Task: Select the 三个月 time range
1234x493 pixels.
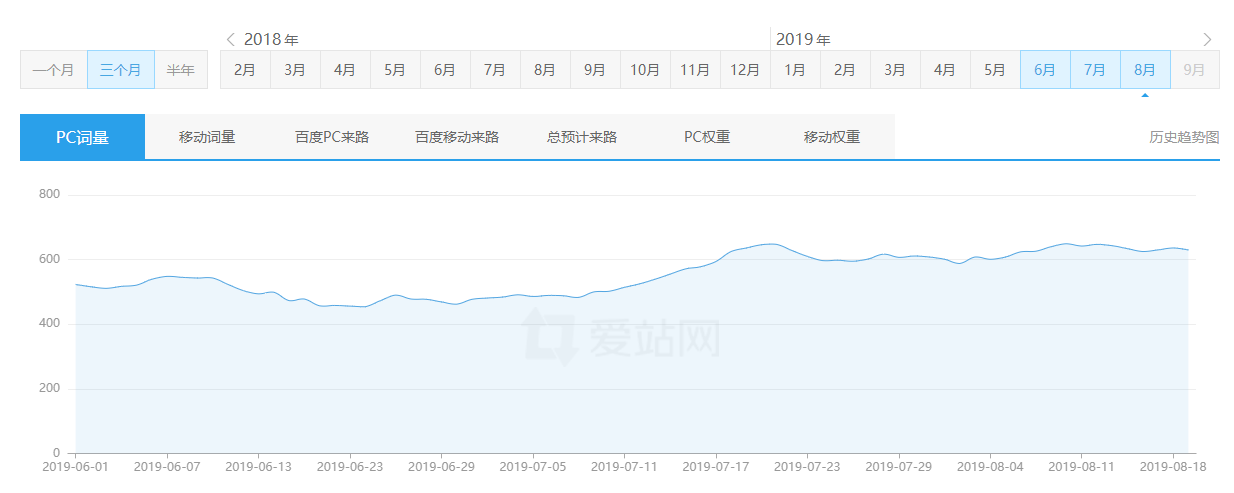Action: [121, 70]
